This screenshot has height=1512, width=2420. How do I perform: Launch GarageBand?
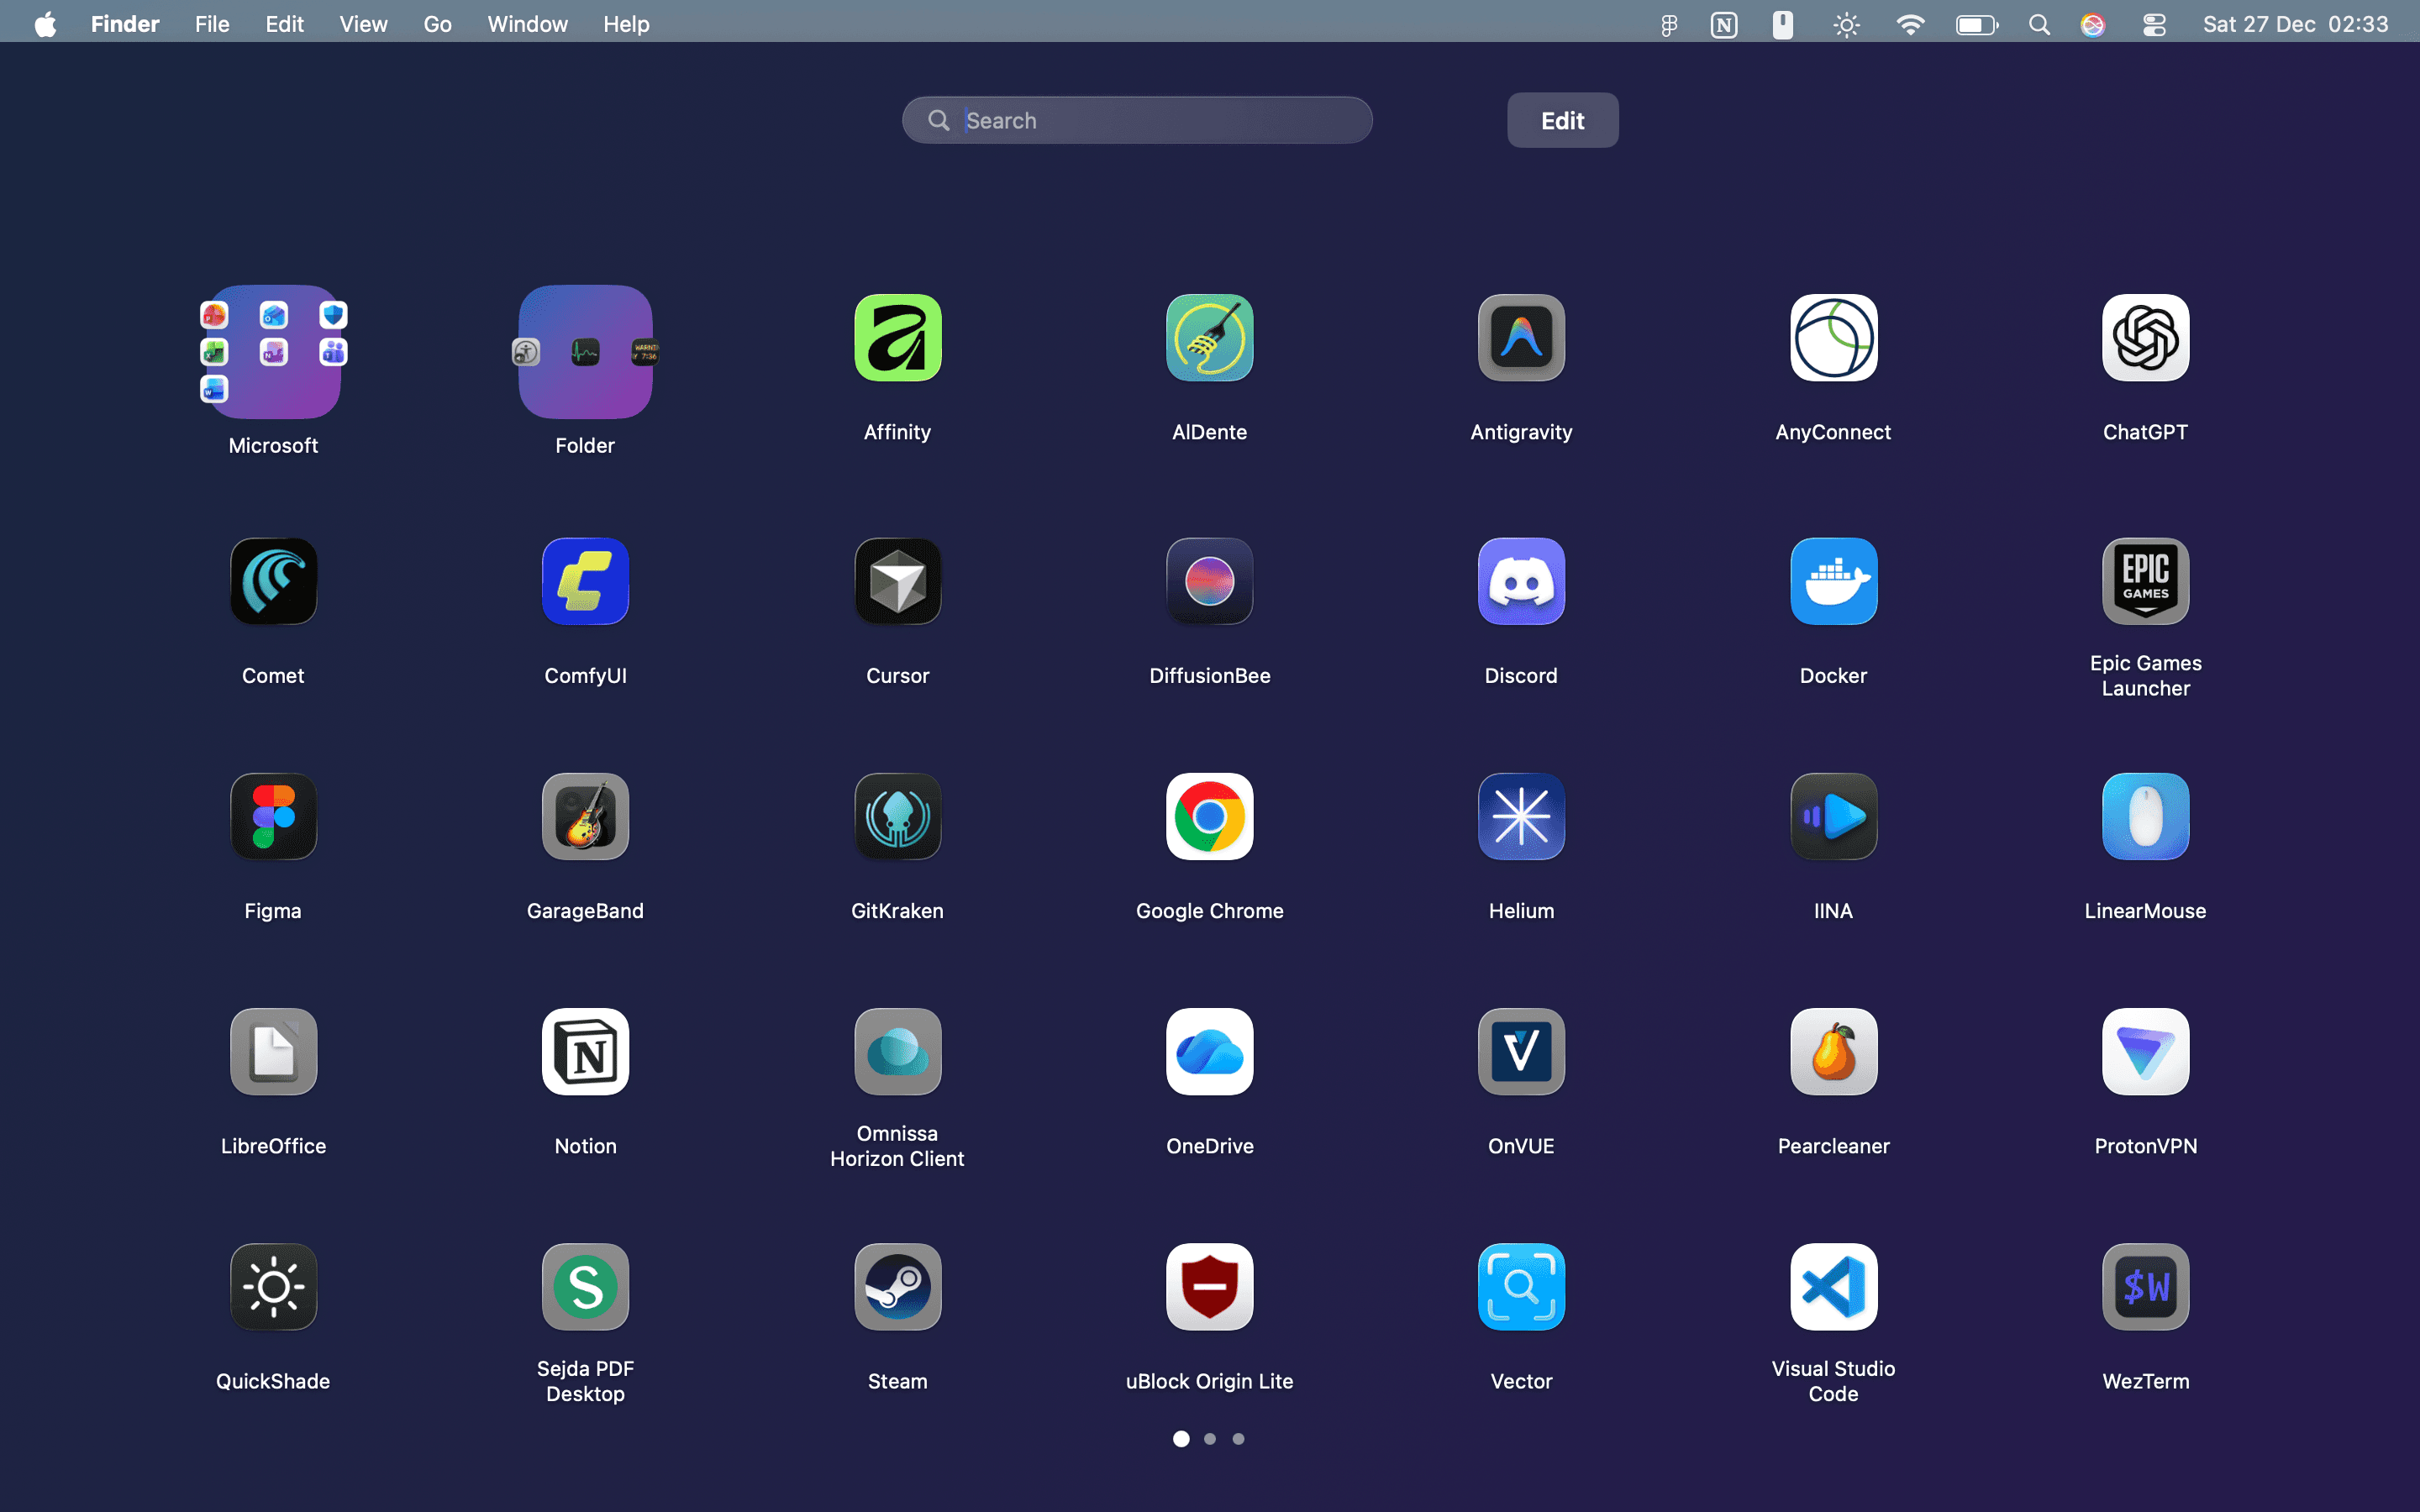[x=585, y=817]
